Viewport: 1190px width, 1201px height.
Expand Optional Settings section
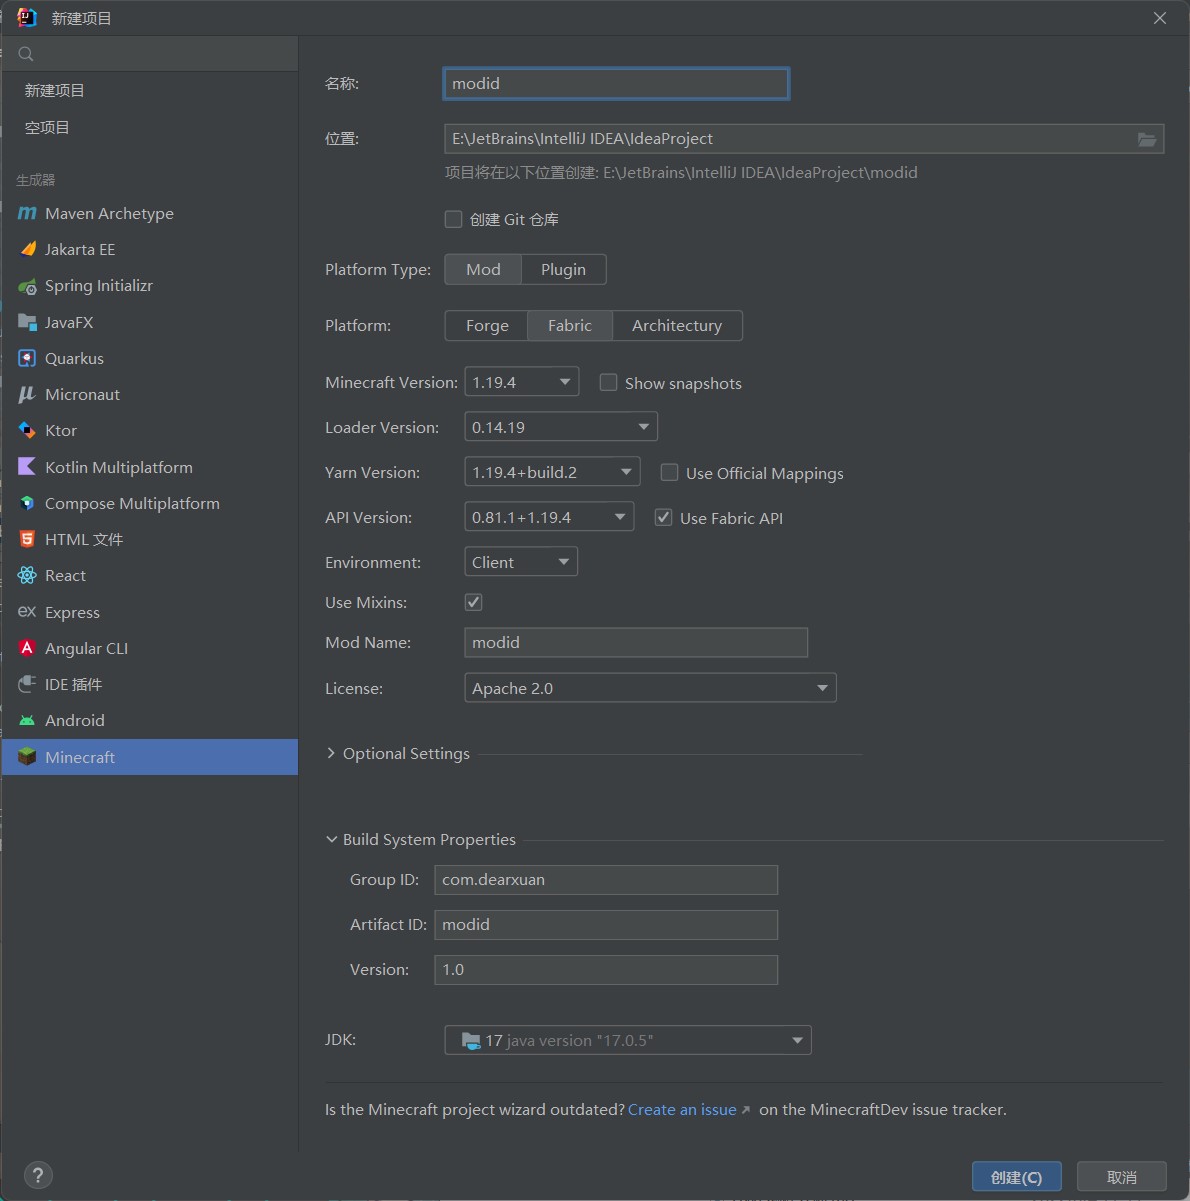[x=398, y=753]
